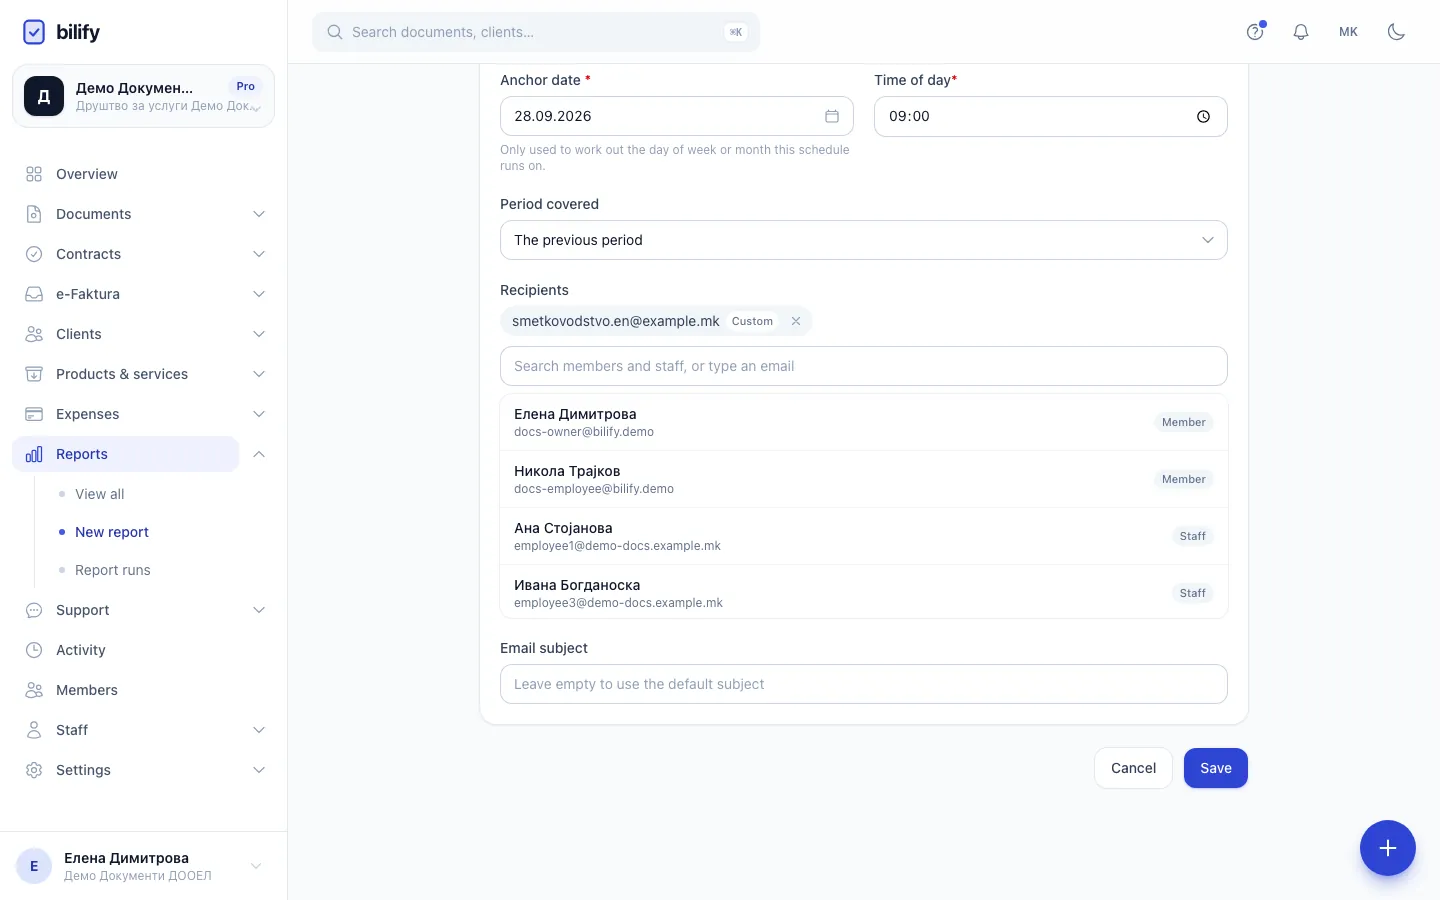Click the recipients search input field
This screenshot has height=900, width=1440.
tap(863, 366)
